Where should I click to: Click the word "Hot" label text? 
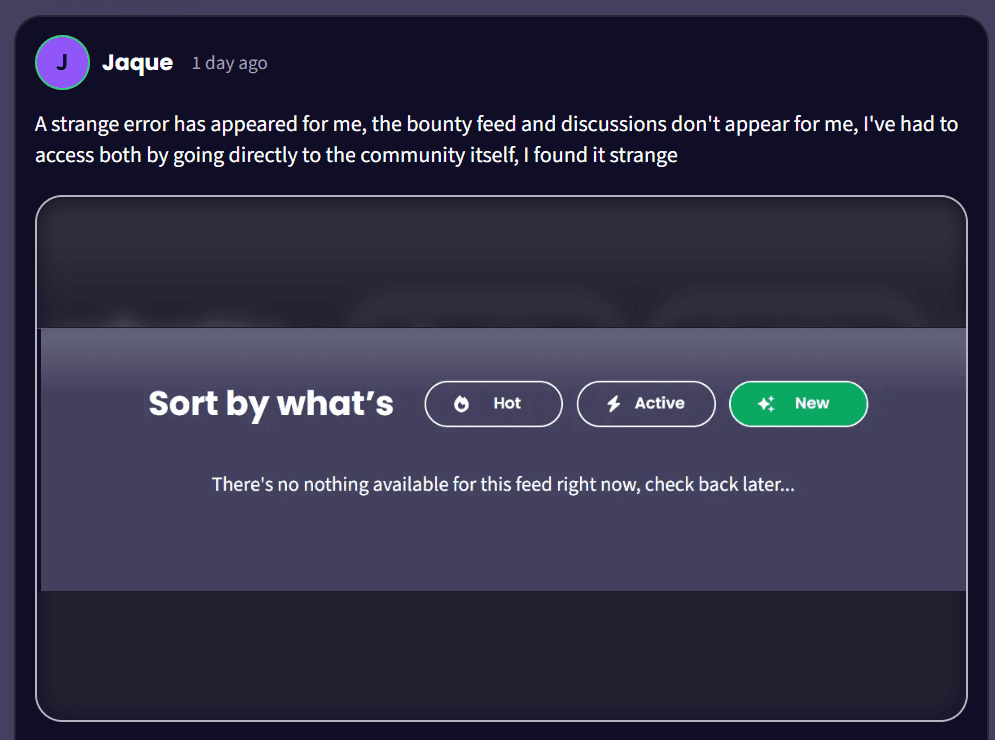point(507,404)
